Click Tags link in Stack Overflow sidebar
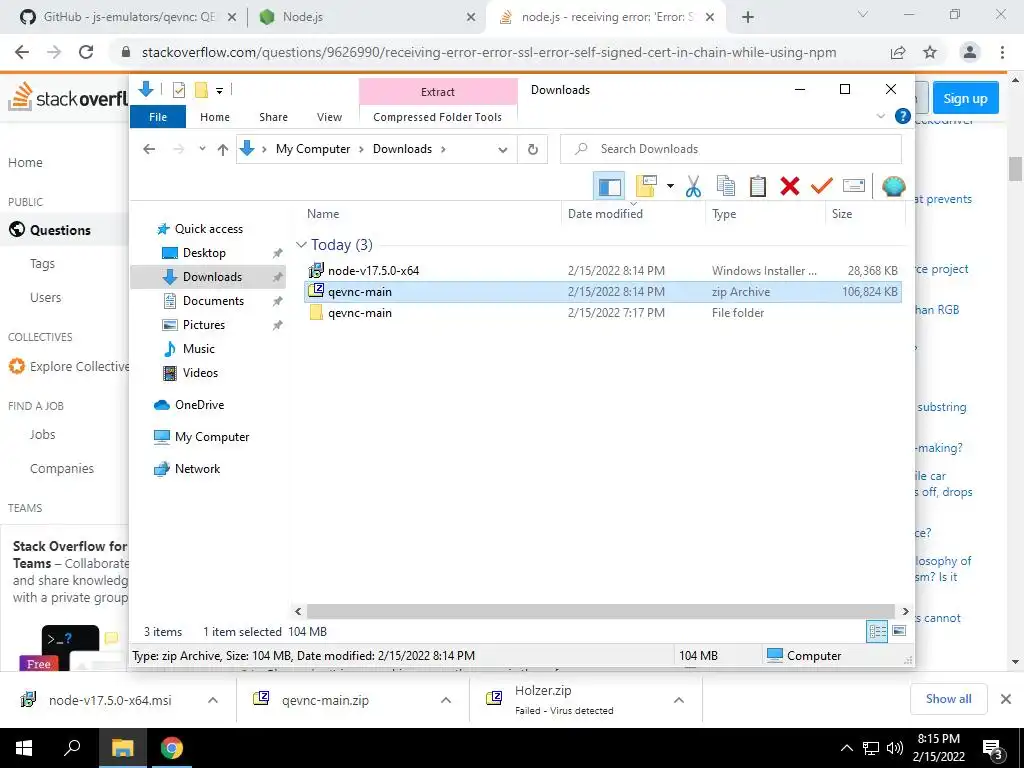 (42, 264)
